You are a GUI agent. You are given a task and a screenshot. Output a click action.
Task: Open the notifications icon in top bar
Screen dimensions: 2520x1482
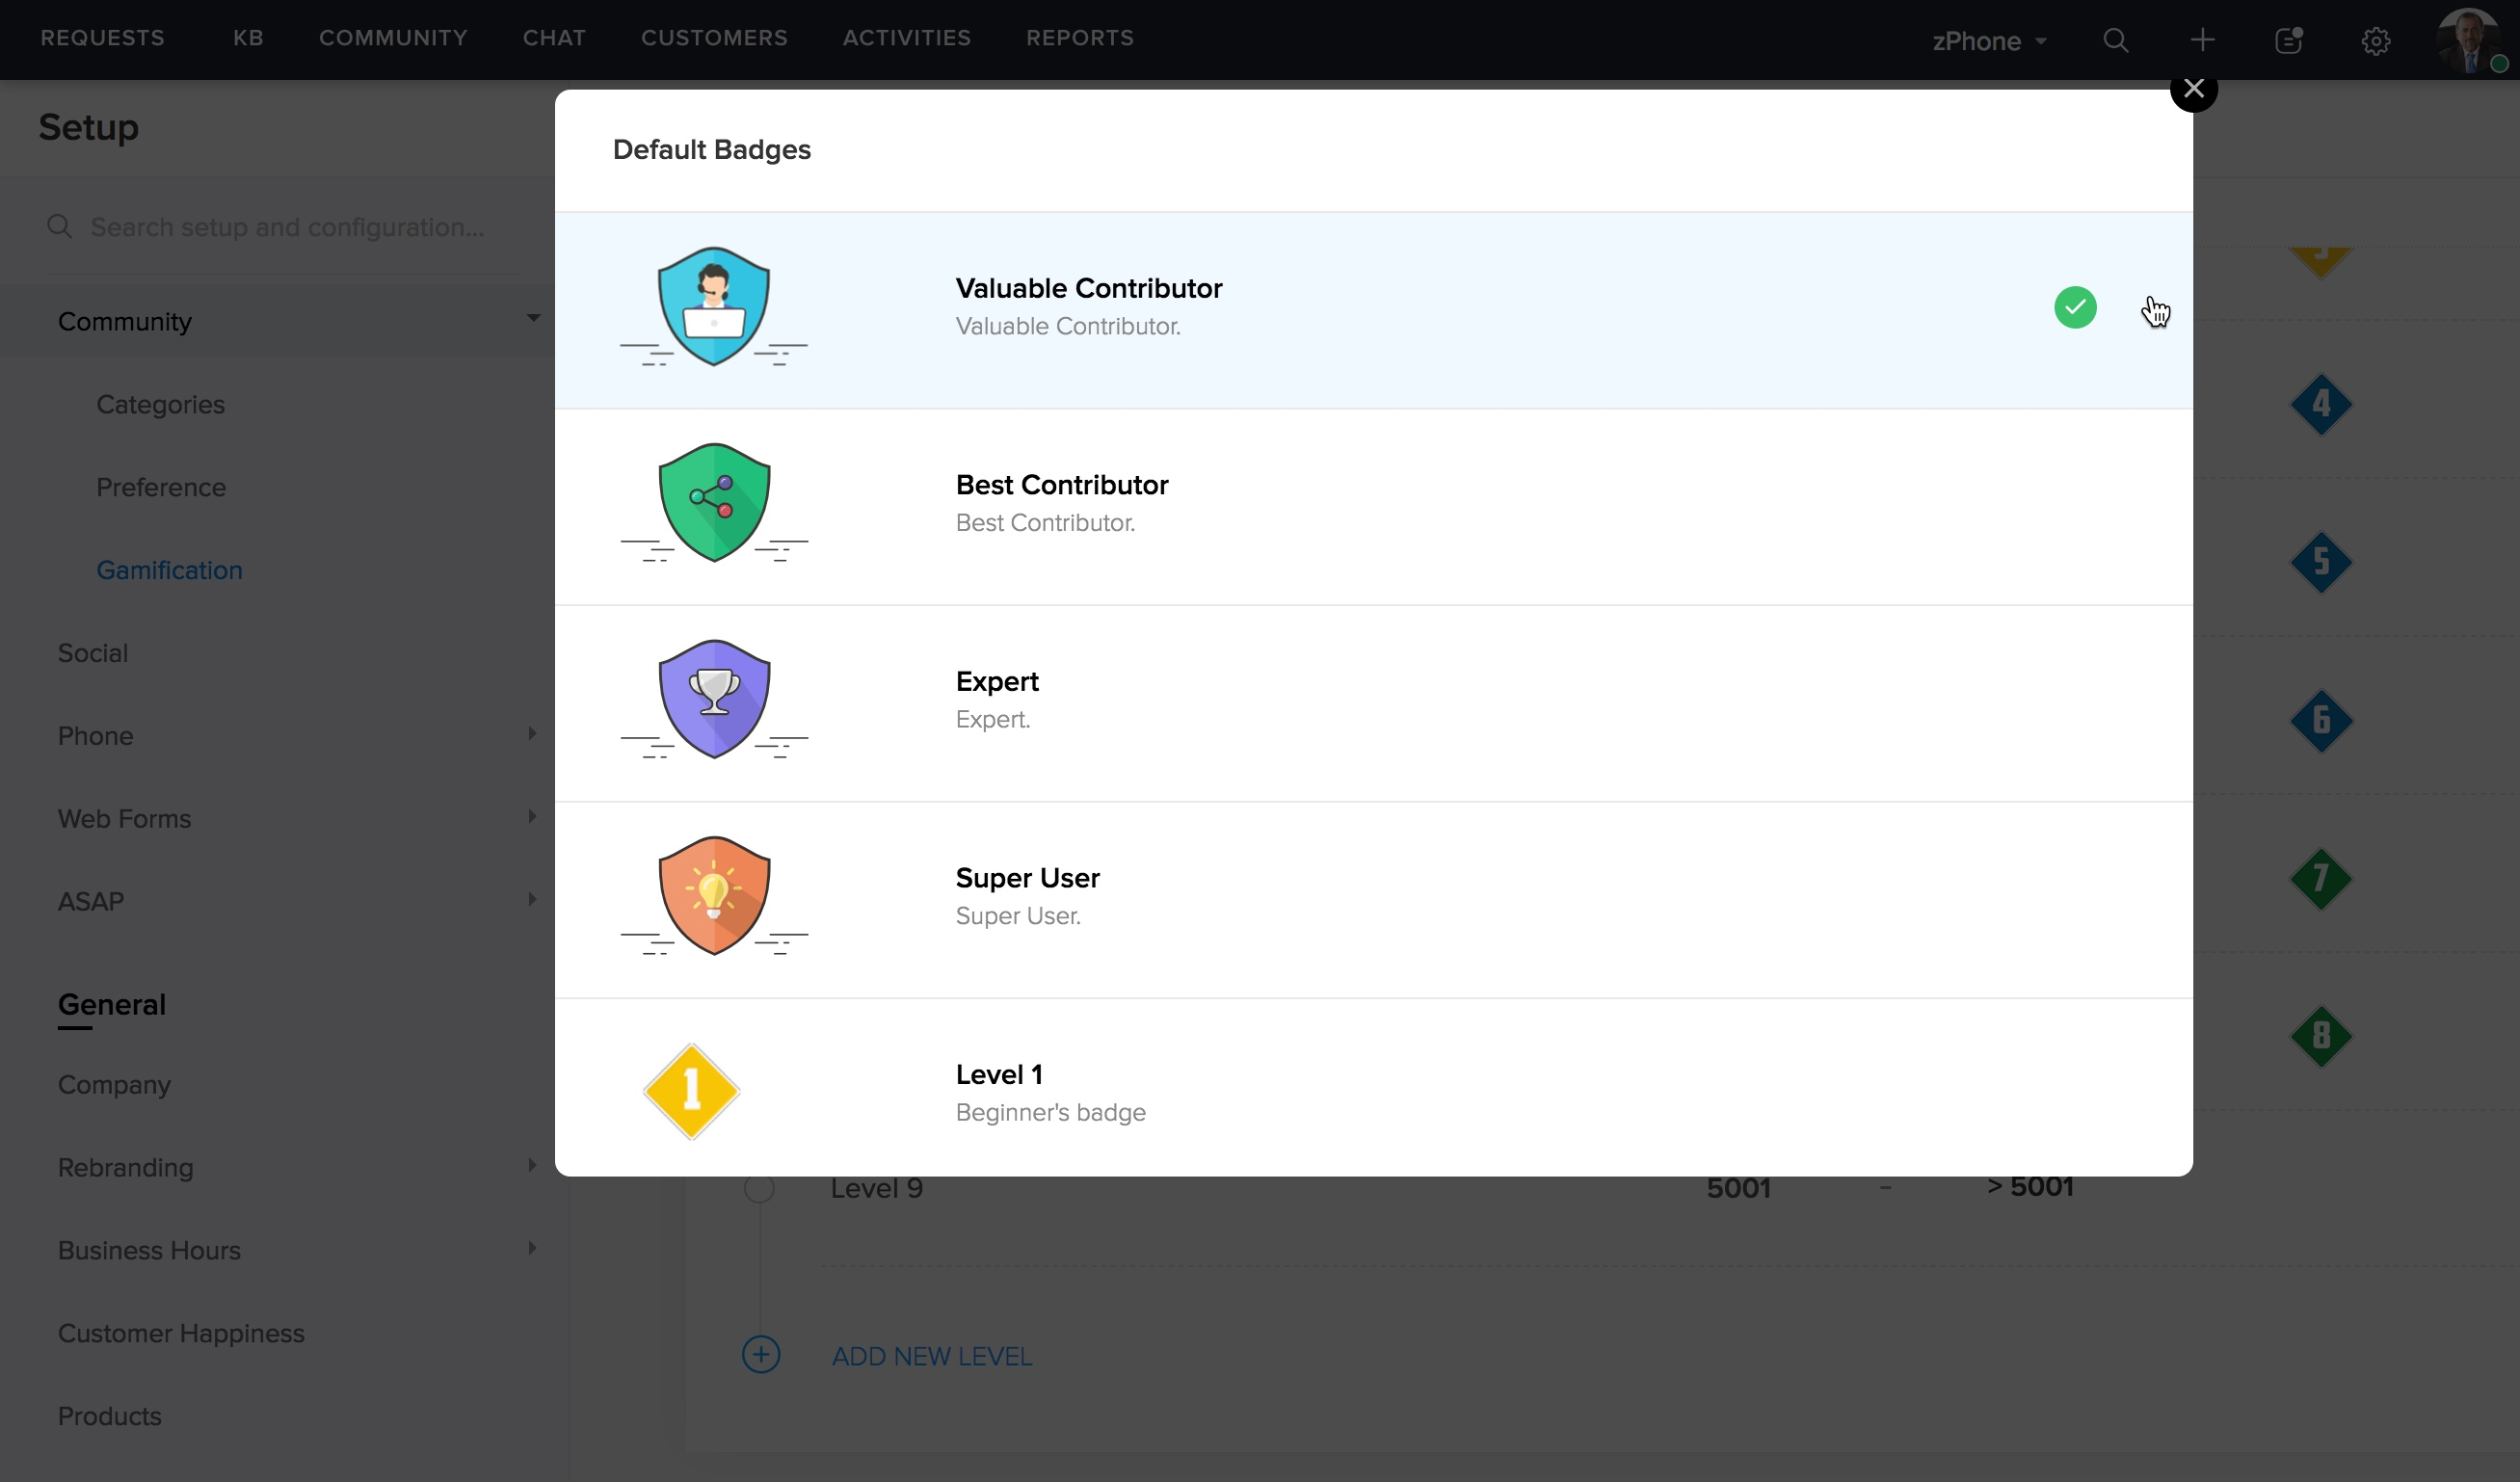click(2289, 40)
